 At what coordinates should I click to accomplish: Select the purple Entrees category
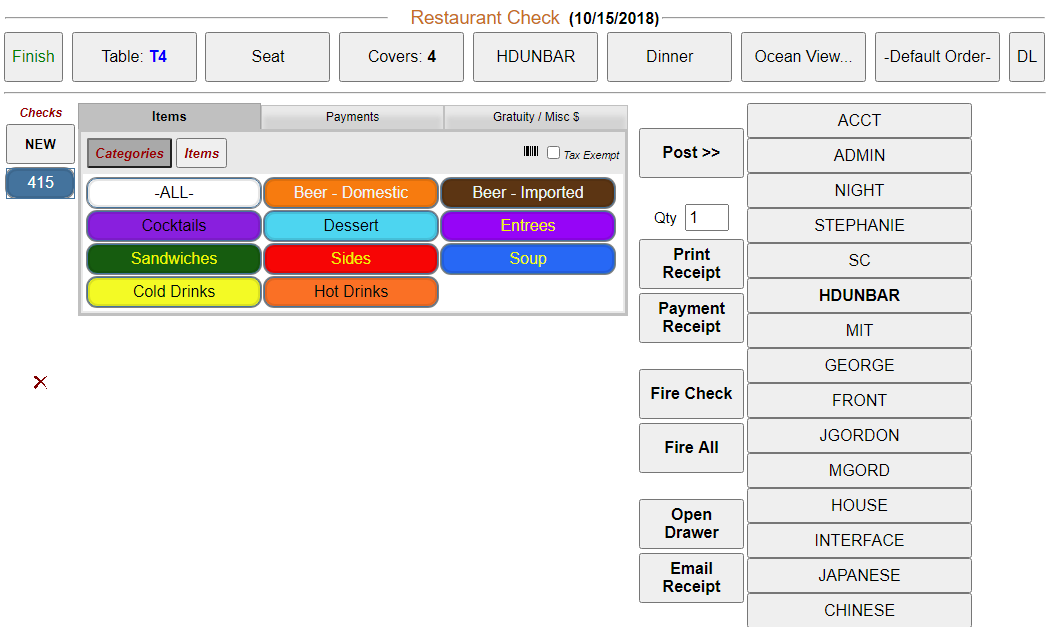pos(527,226)
